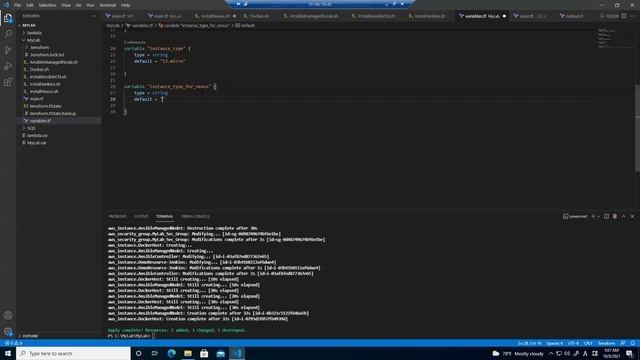
Task: Open InstallJenkins.sh in the explorer
Action: click(45, 84)
